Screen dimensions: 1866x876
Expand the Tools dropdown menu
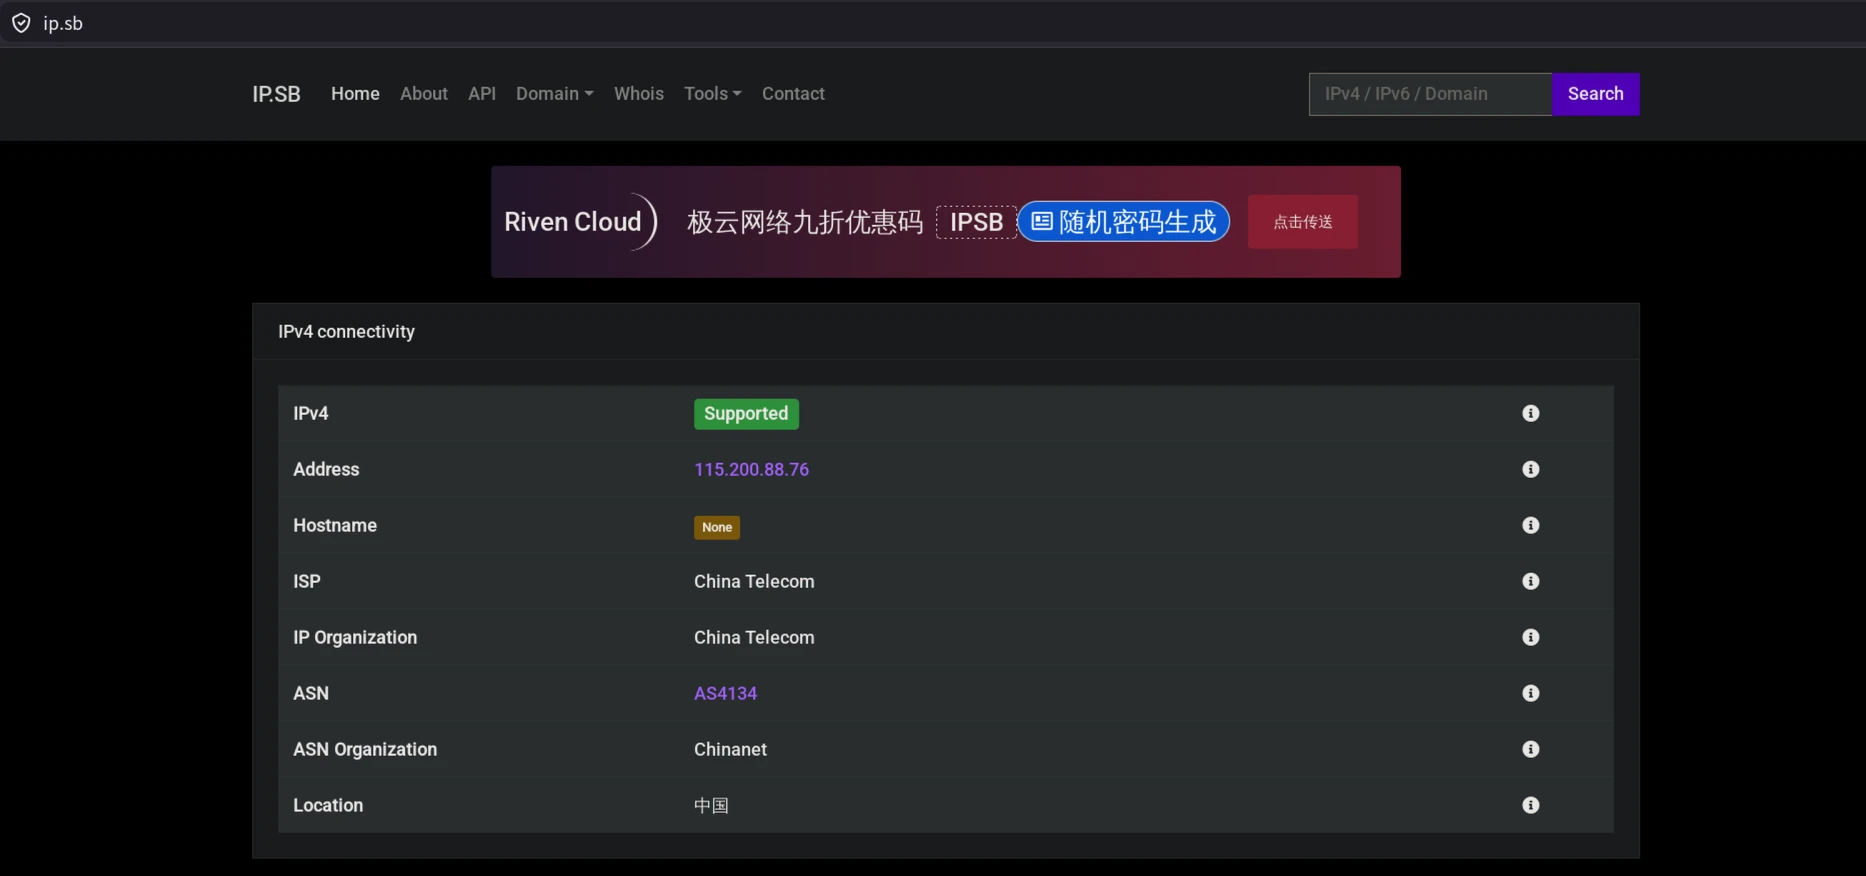[x=712, y=93]
